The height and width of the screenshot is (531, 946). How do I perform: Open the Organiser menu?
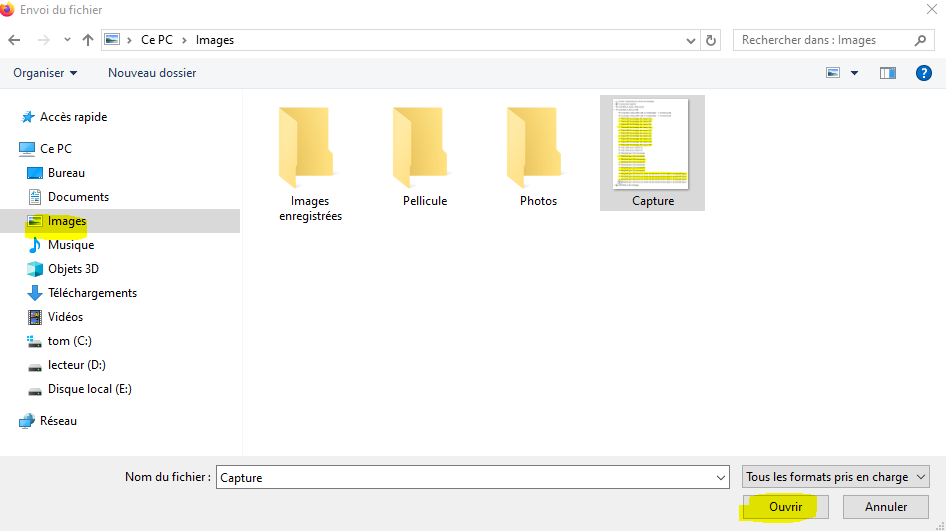point(45,73)
